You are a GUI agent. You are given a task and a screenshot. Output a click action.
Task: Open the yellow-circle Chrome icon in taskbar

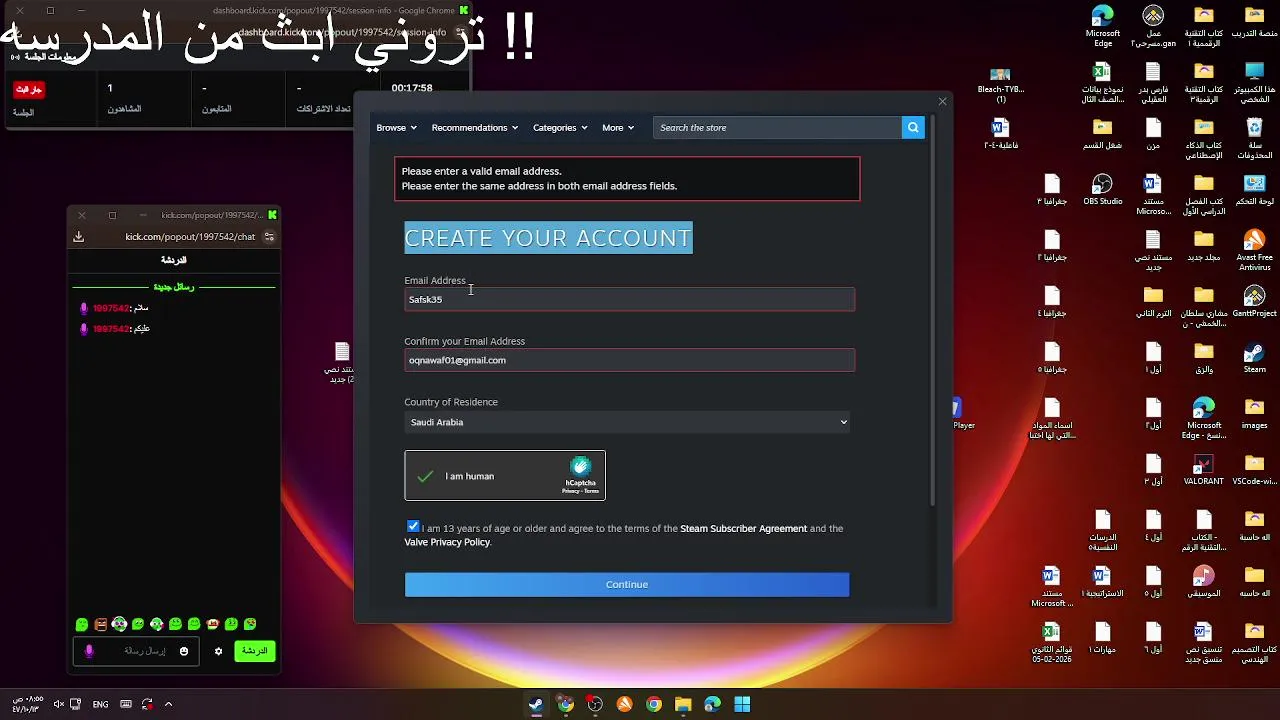pyautogui.click(x=565, y=704)
